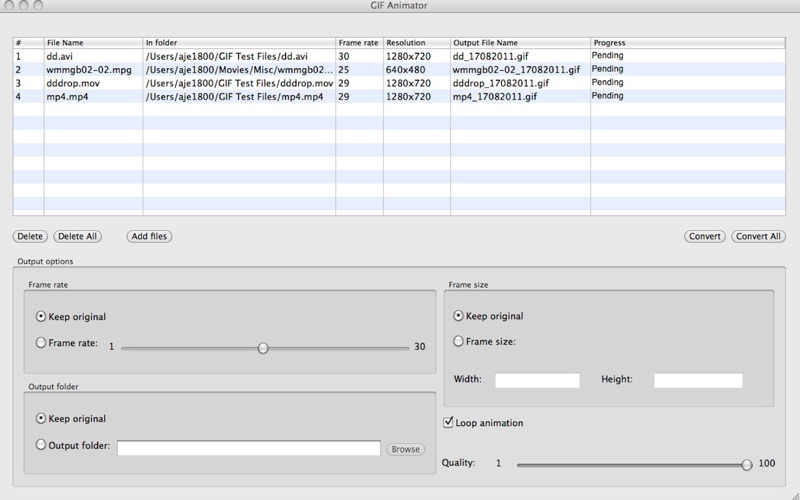Select Keep original output folder radio
This screenshot has height=500, width=800.
pyautogui.click(x=41, y=419)
